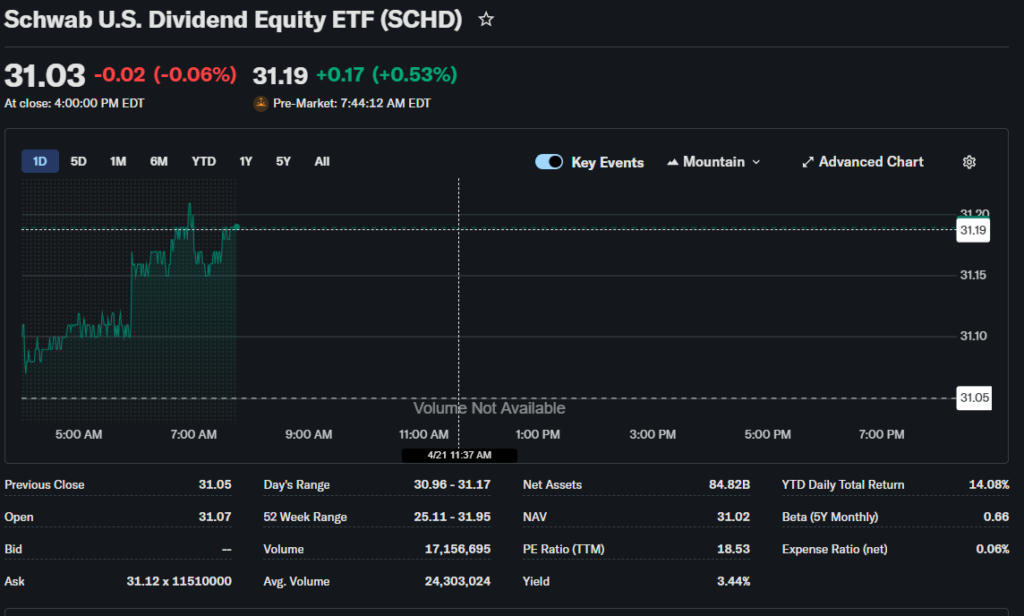This screenshot has width=1024, height=616.
Task: Switch to 5D time range
Action: click(x=78, y=162)
